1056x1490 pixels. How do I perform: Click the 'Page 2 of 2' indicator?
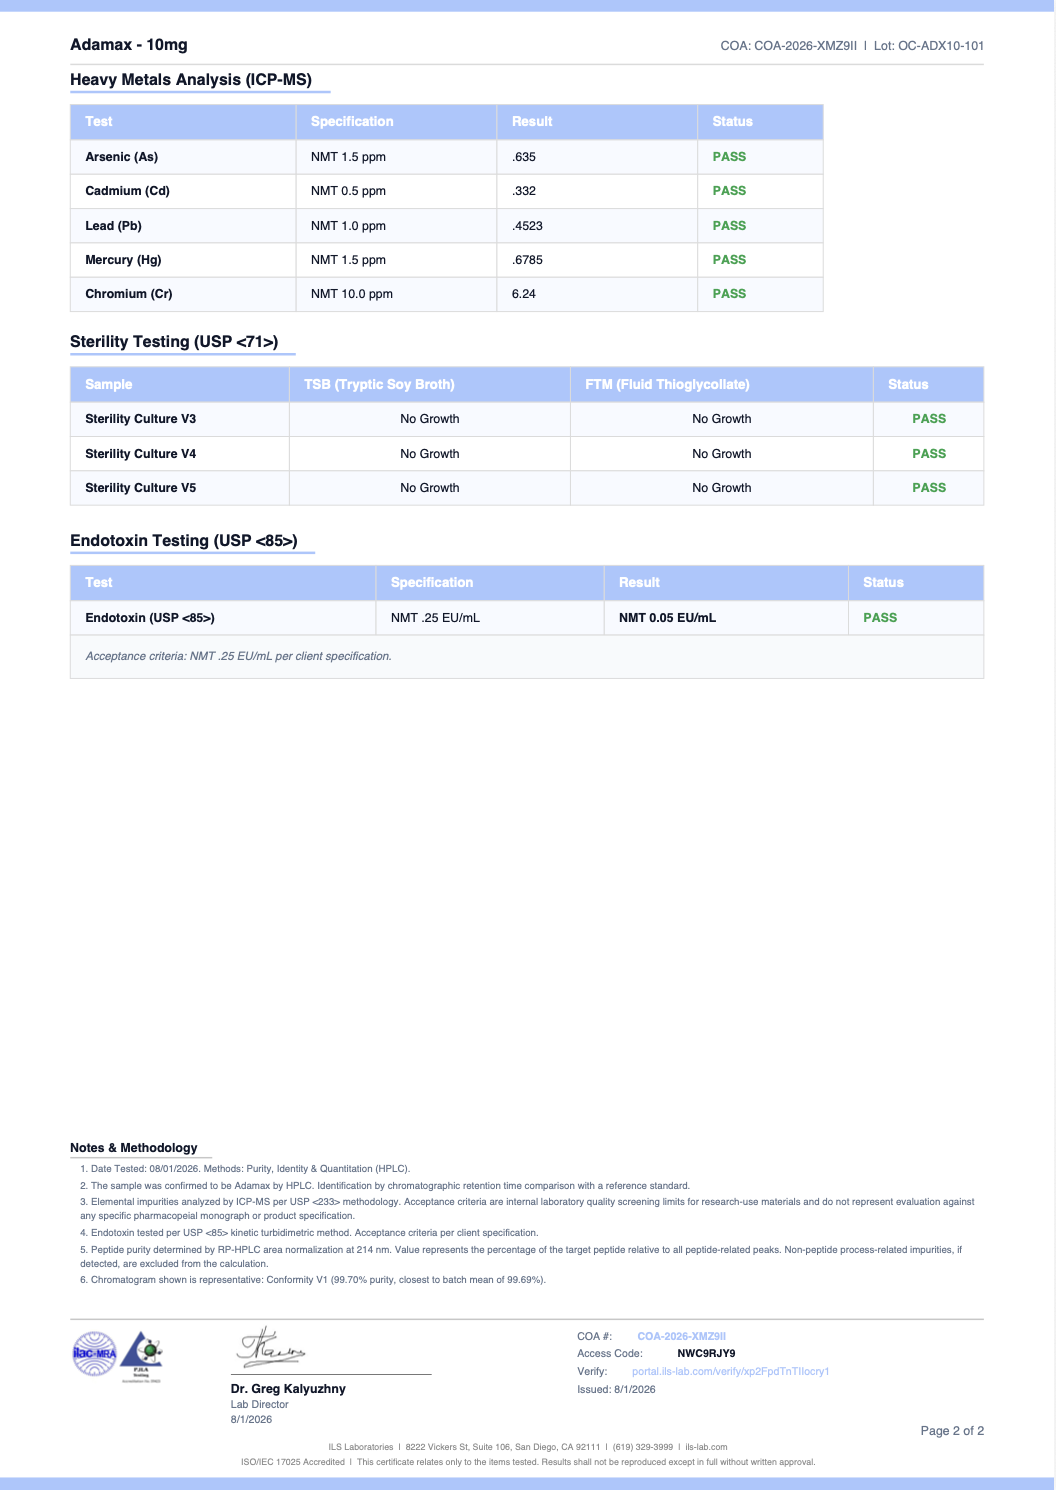(x=952, y=1431)
